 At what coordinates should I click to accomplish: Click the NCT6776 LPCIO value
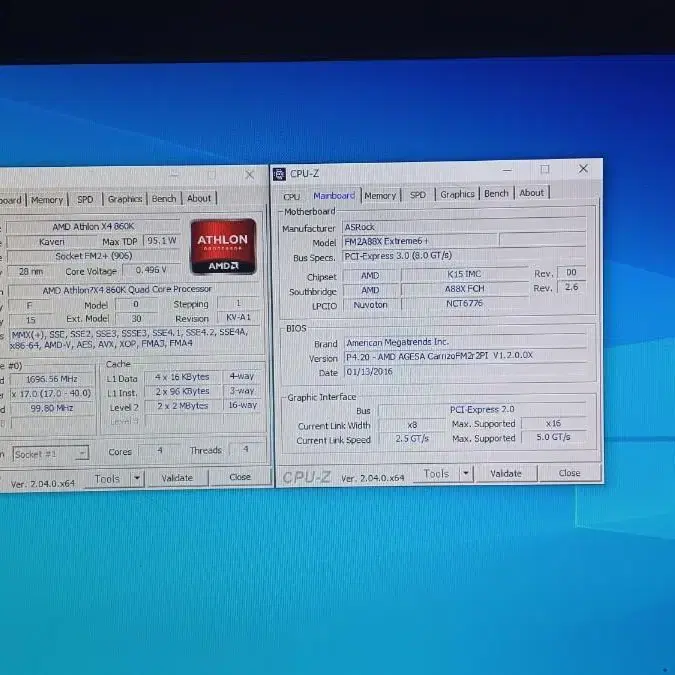464,303
